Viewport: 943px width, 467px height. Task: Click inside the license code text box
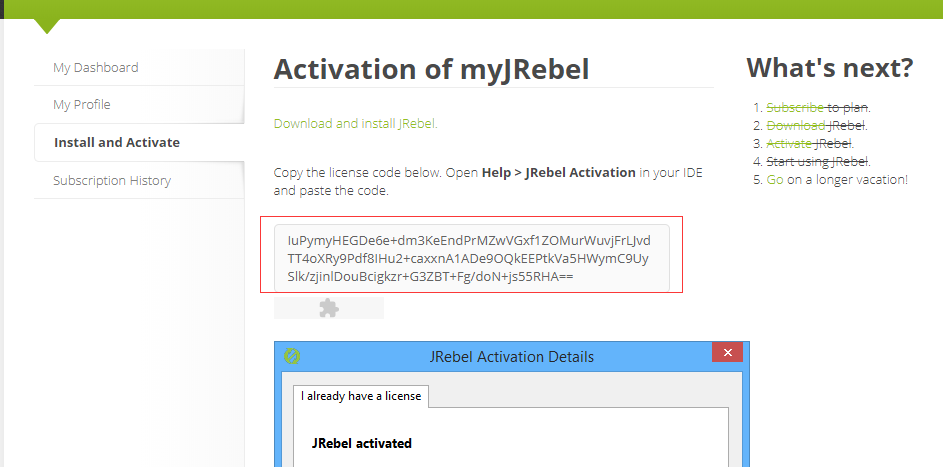[x=472, y=258]
